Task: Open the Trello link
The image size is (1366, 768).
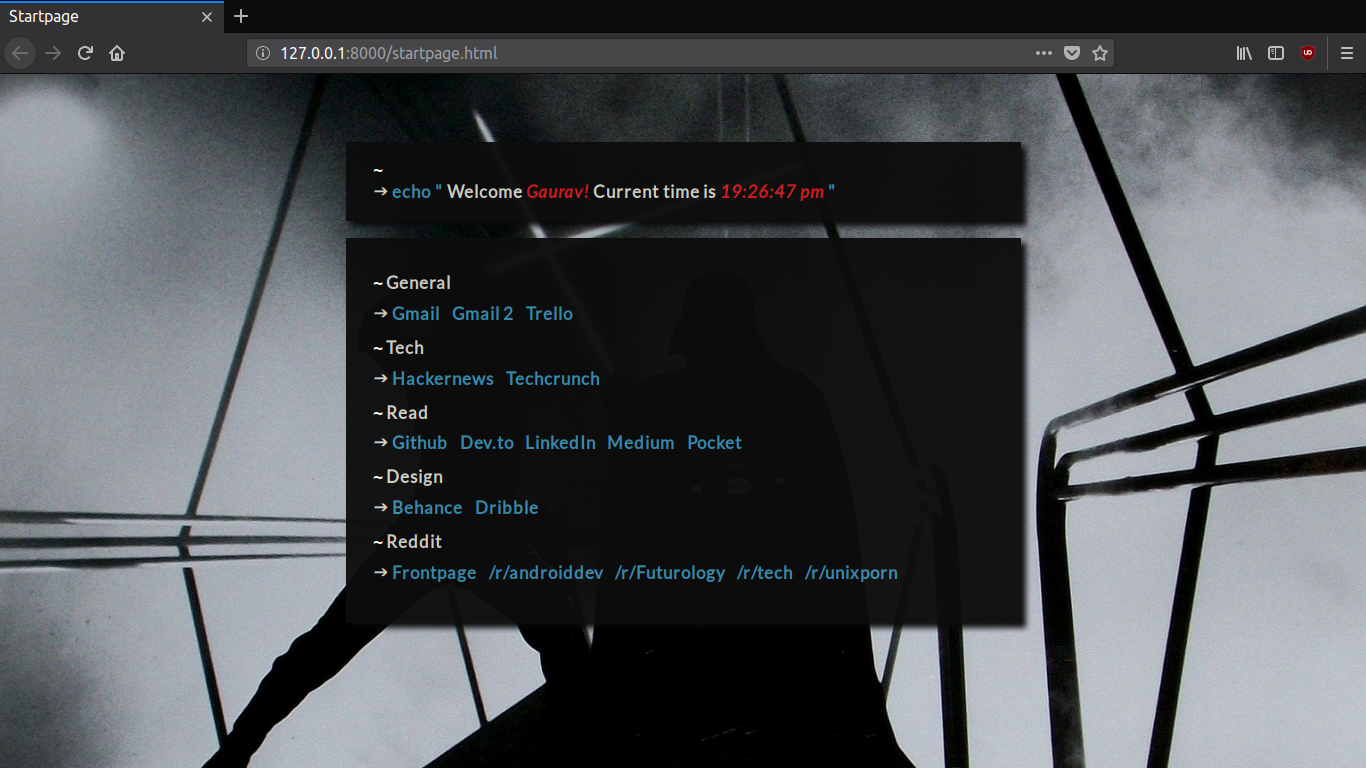Action: click(549, 313)
